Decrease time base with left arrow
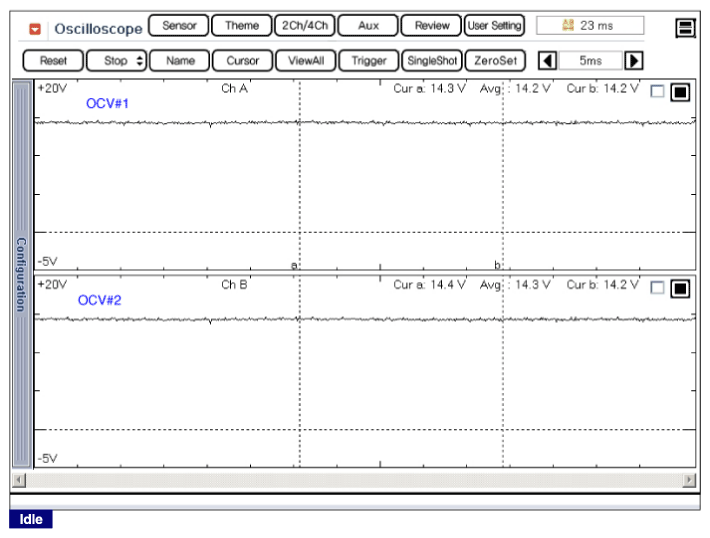 tap(548, 61)
